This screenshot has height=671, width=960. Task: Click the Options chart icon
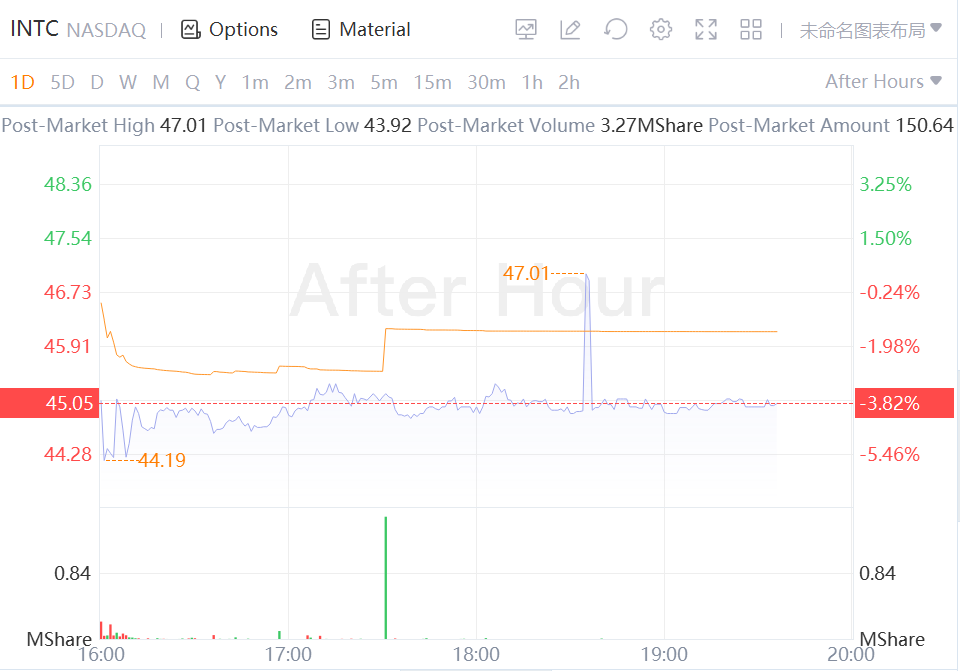(x=191, y=30)
